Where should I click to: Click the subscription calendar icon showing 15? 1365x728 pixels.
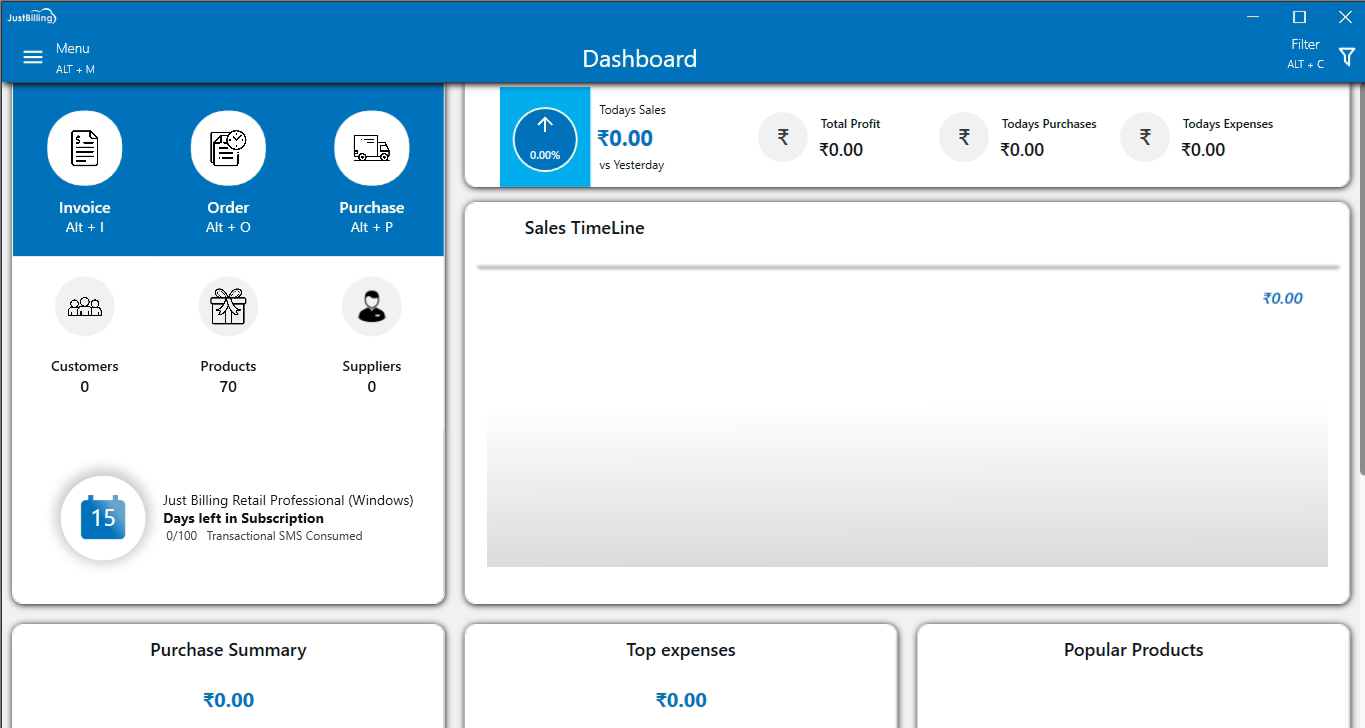103,517
